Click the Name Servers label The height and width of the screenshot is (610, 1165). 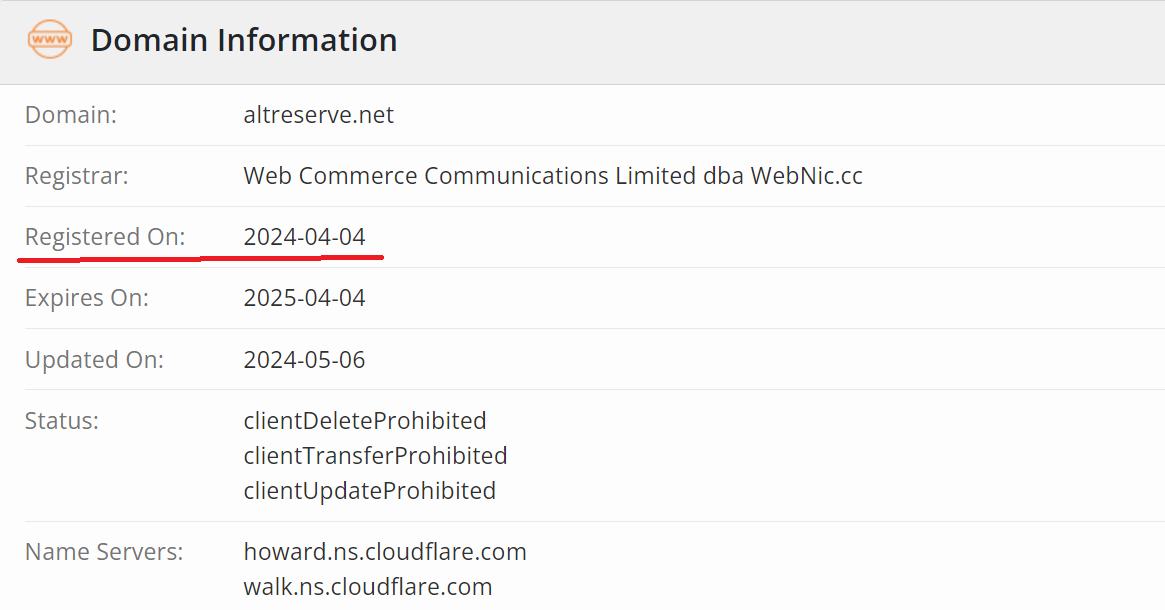(104, 552)
